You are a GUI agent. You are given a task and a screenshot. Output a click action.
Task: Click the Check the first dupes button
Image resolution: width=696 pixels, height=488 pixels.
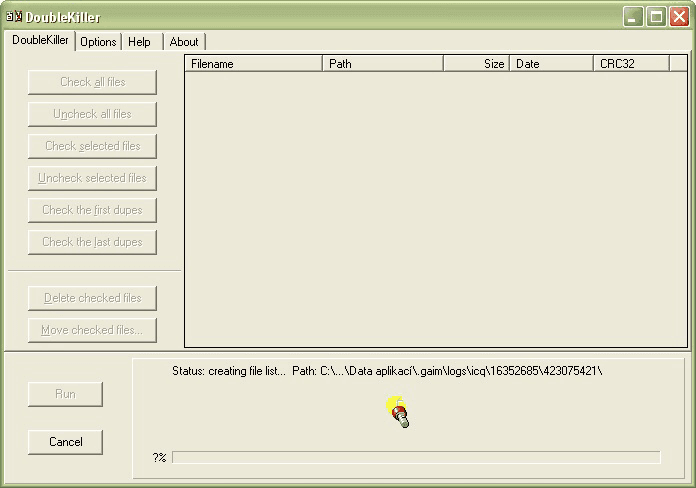click(x=92, y=210)
